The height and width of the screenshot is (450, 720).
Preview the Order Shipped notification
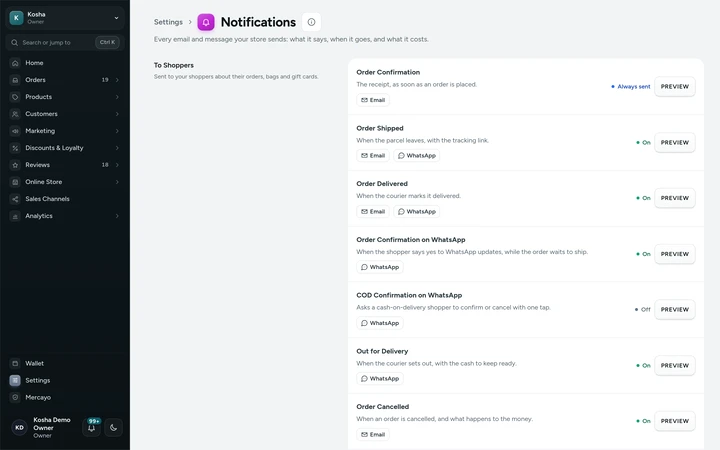point(675,142)
